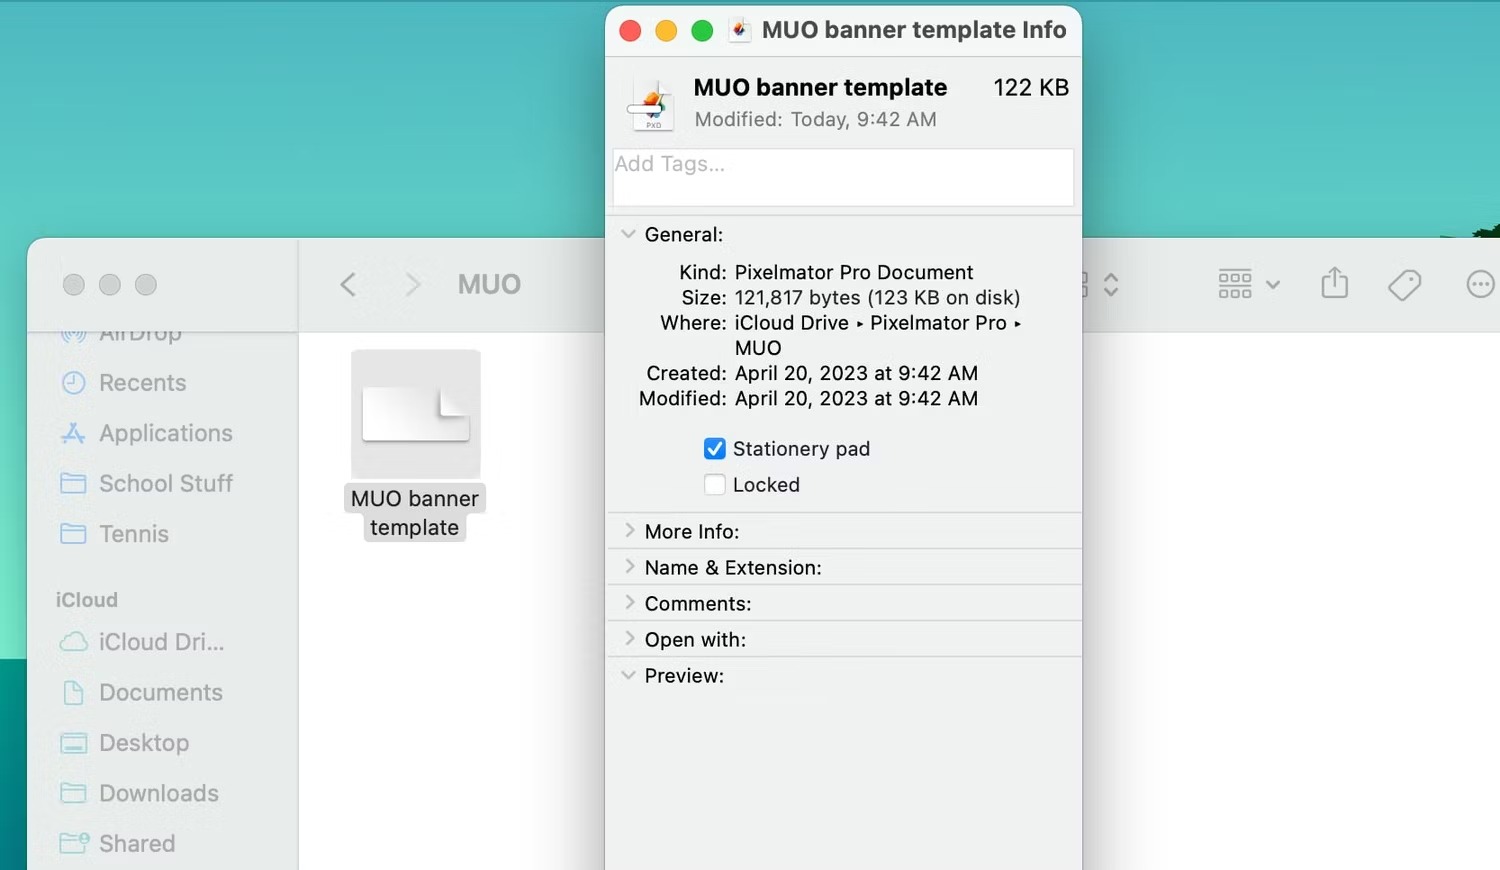Open the More actions ellipsis in Finder
Screen dimensions: 1500x870
[1480, 285]
